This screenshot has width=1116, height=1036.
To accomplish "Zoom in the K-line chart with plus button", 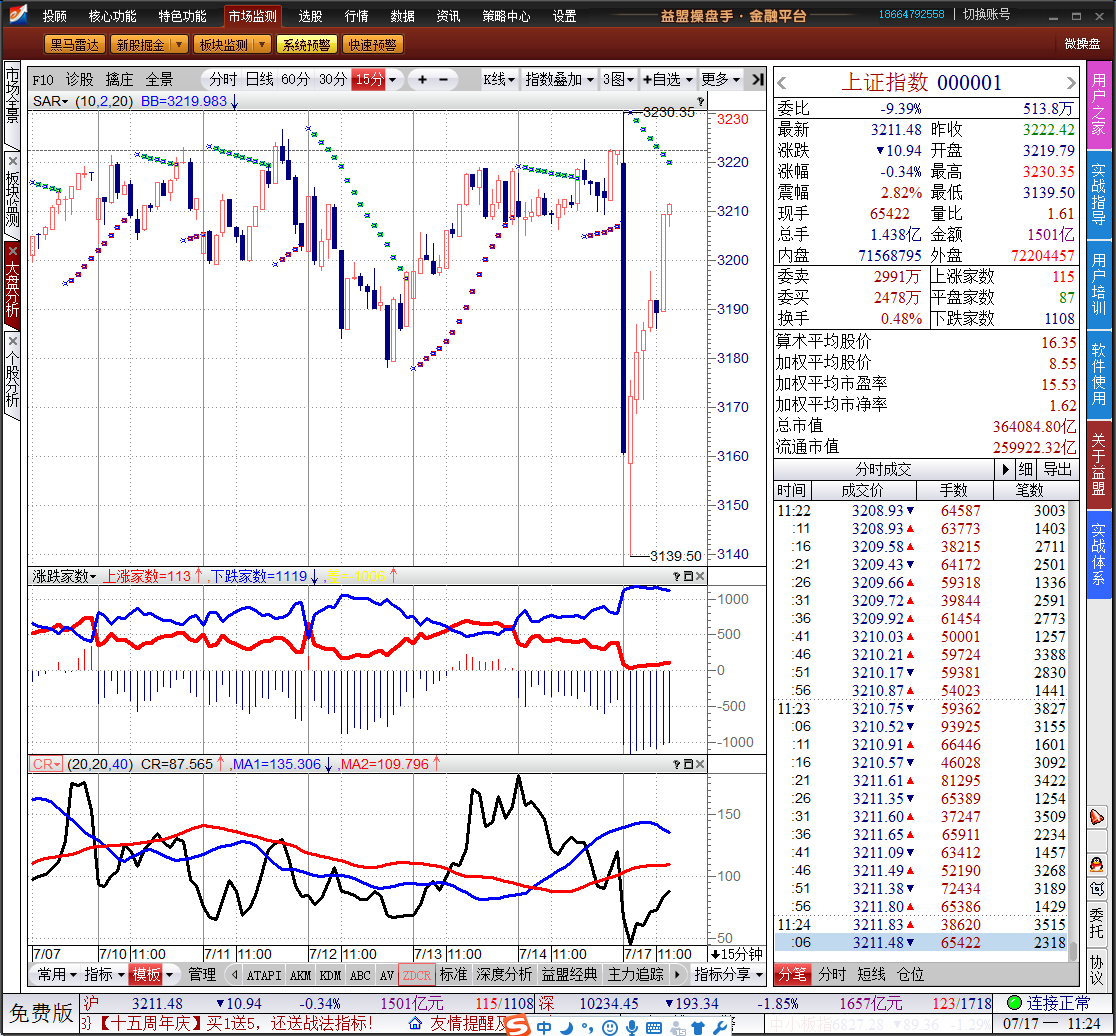I will [422, 80].
